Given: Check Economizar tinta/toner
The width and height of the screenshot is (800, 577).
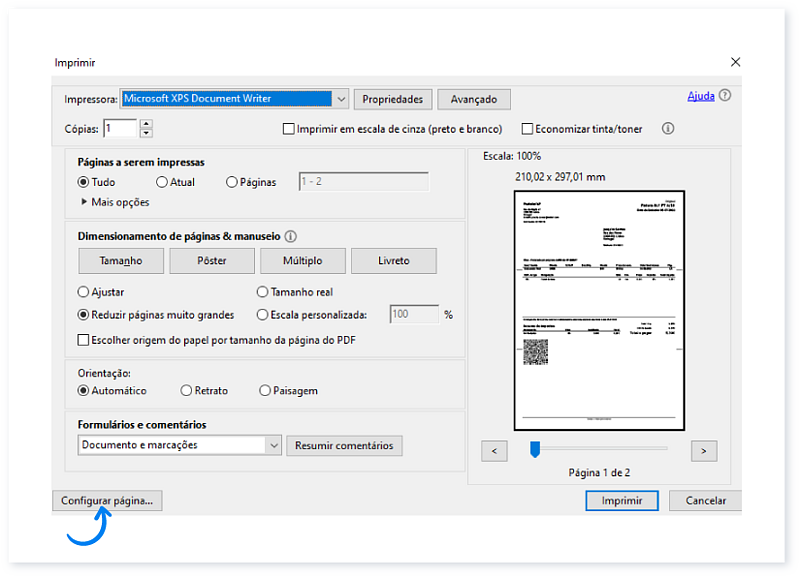Looking at the screenshot, I should [x=527, y=128].
